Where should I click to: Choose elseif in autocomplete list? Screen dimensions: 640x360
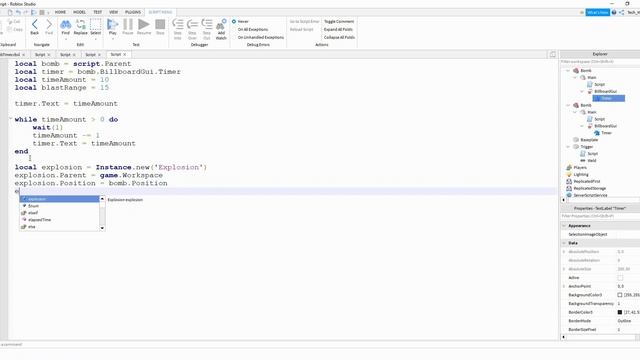click(60, 213)
